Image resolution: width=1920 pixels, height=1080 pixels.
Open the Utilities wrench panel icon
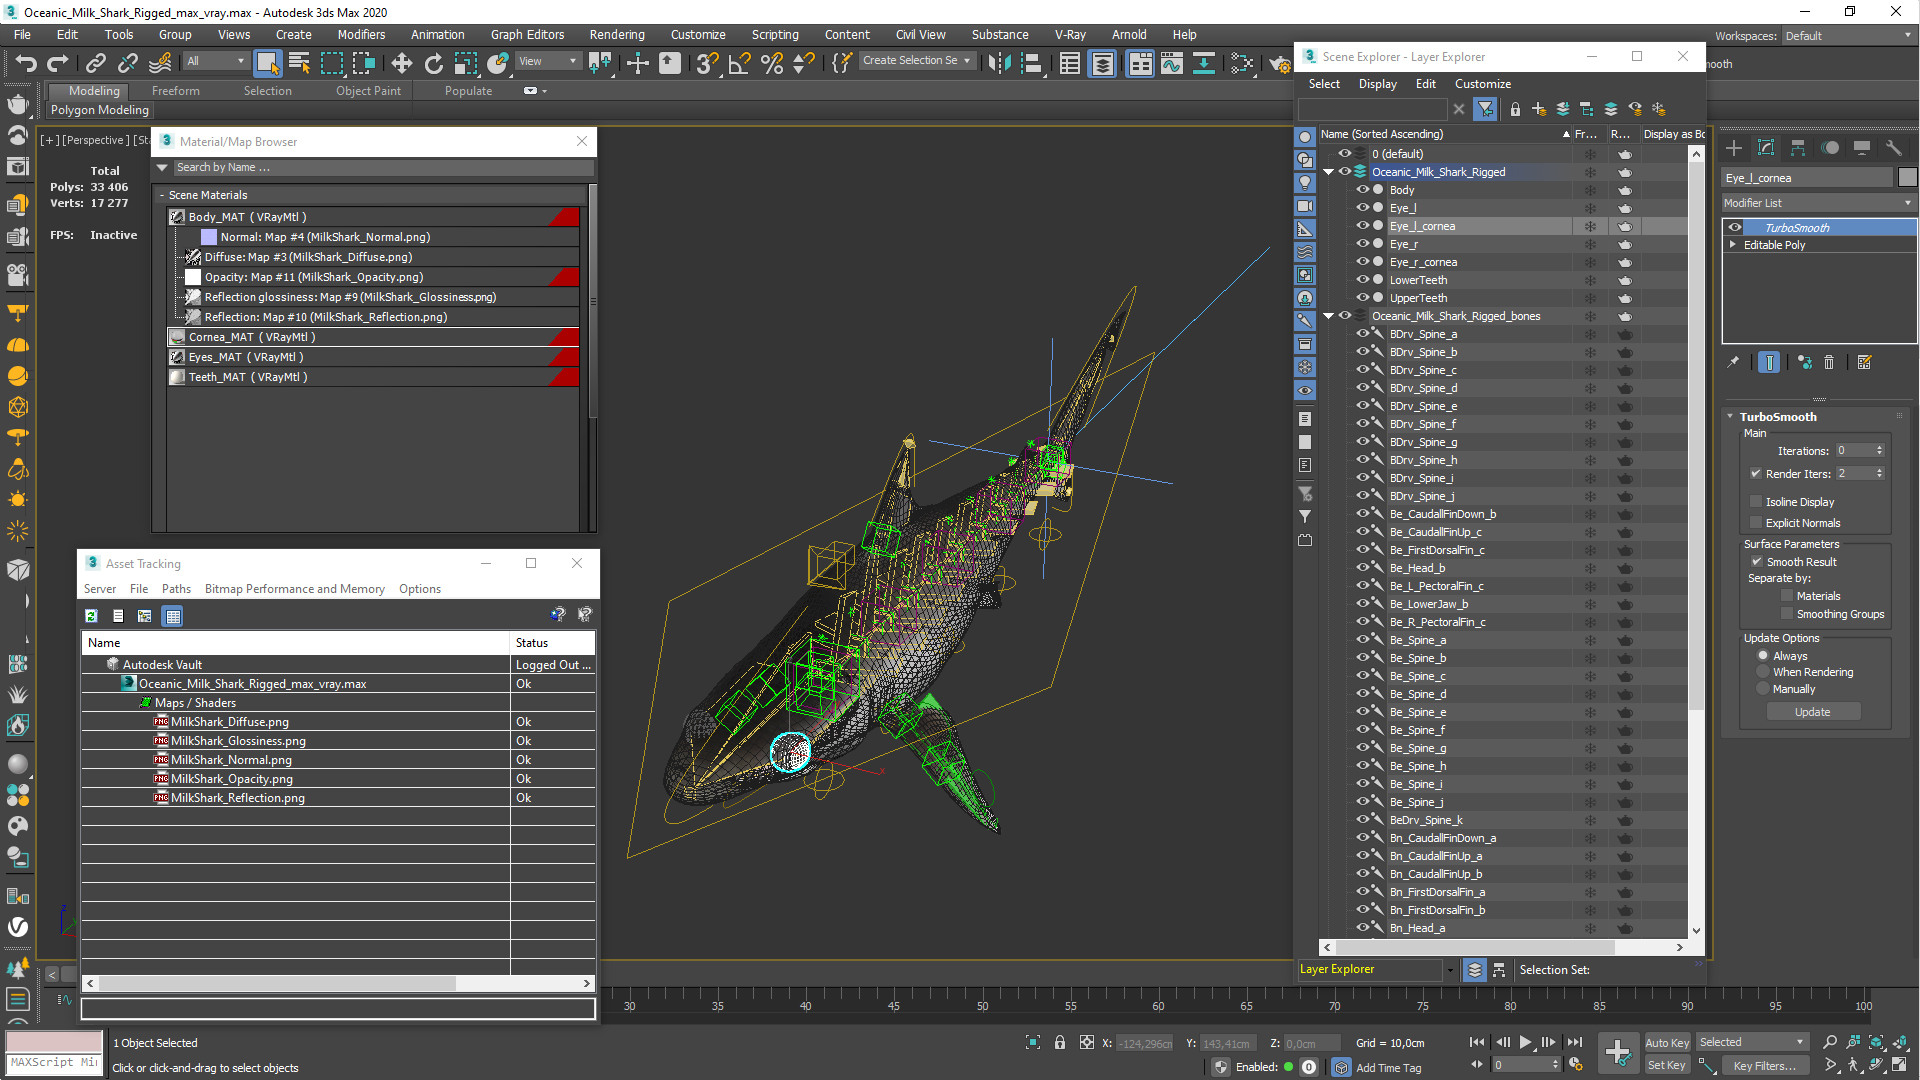pos(1894,148)
